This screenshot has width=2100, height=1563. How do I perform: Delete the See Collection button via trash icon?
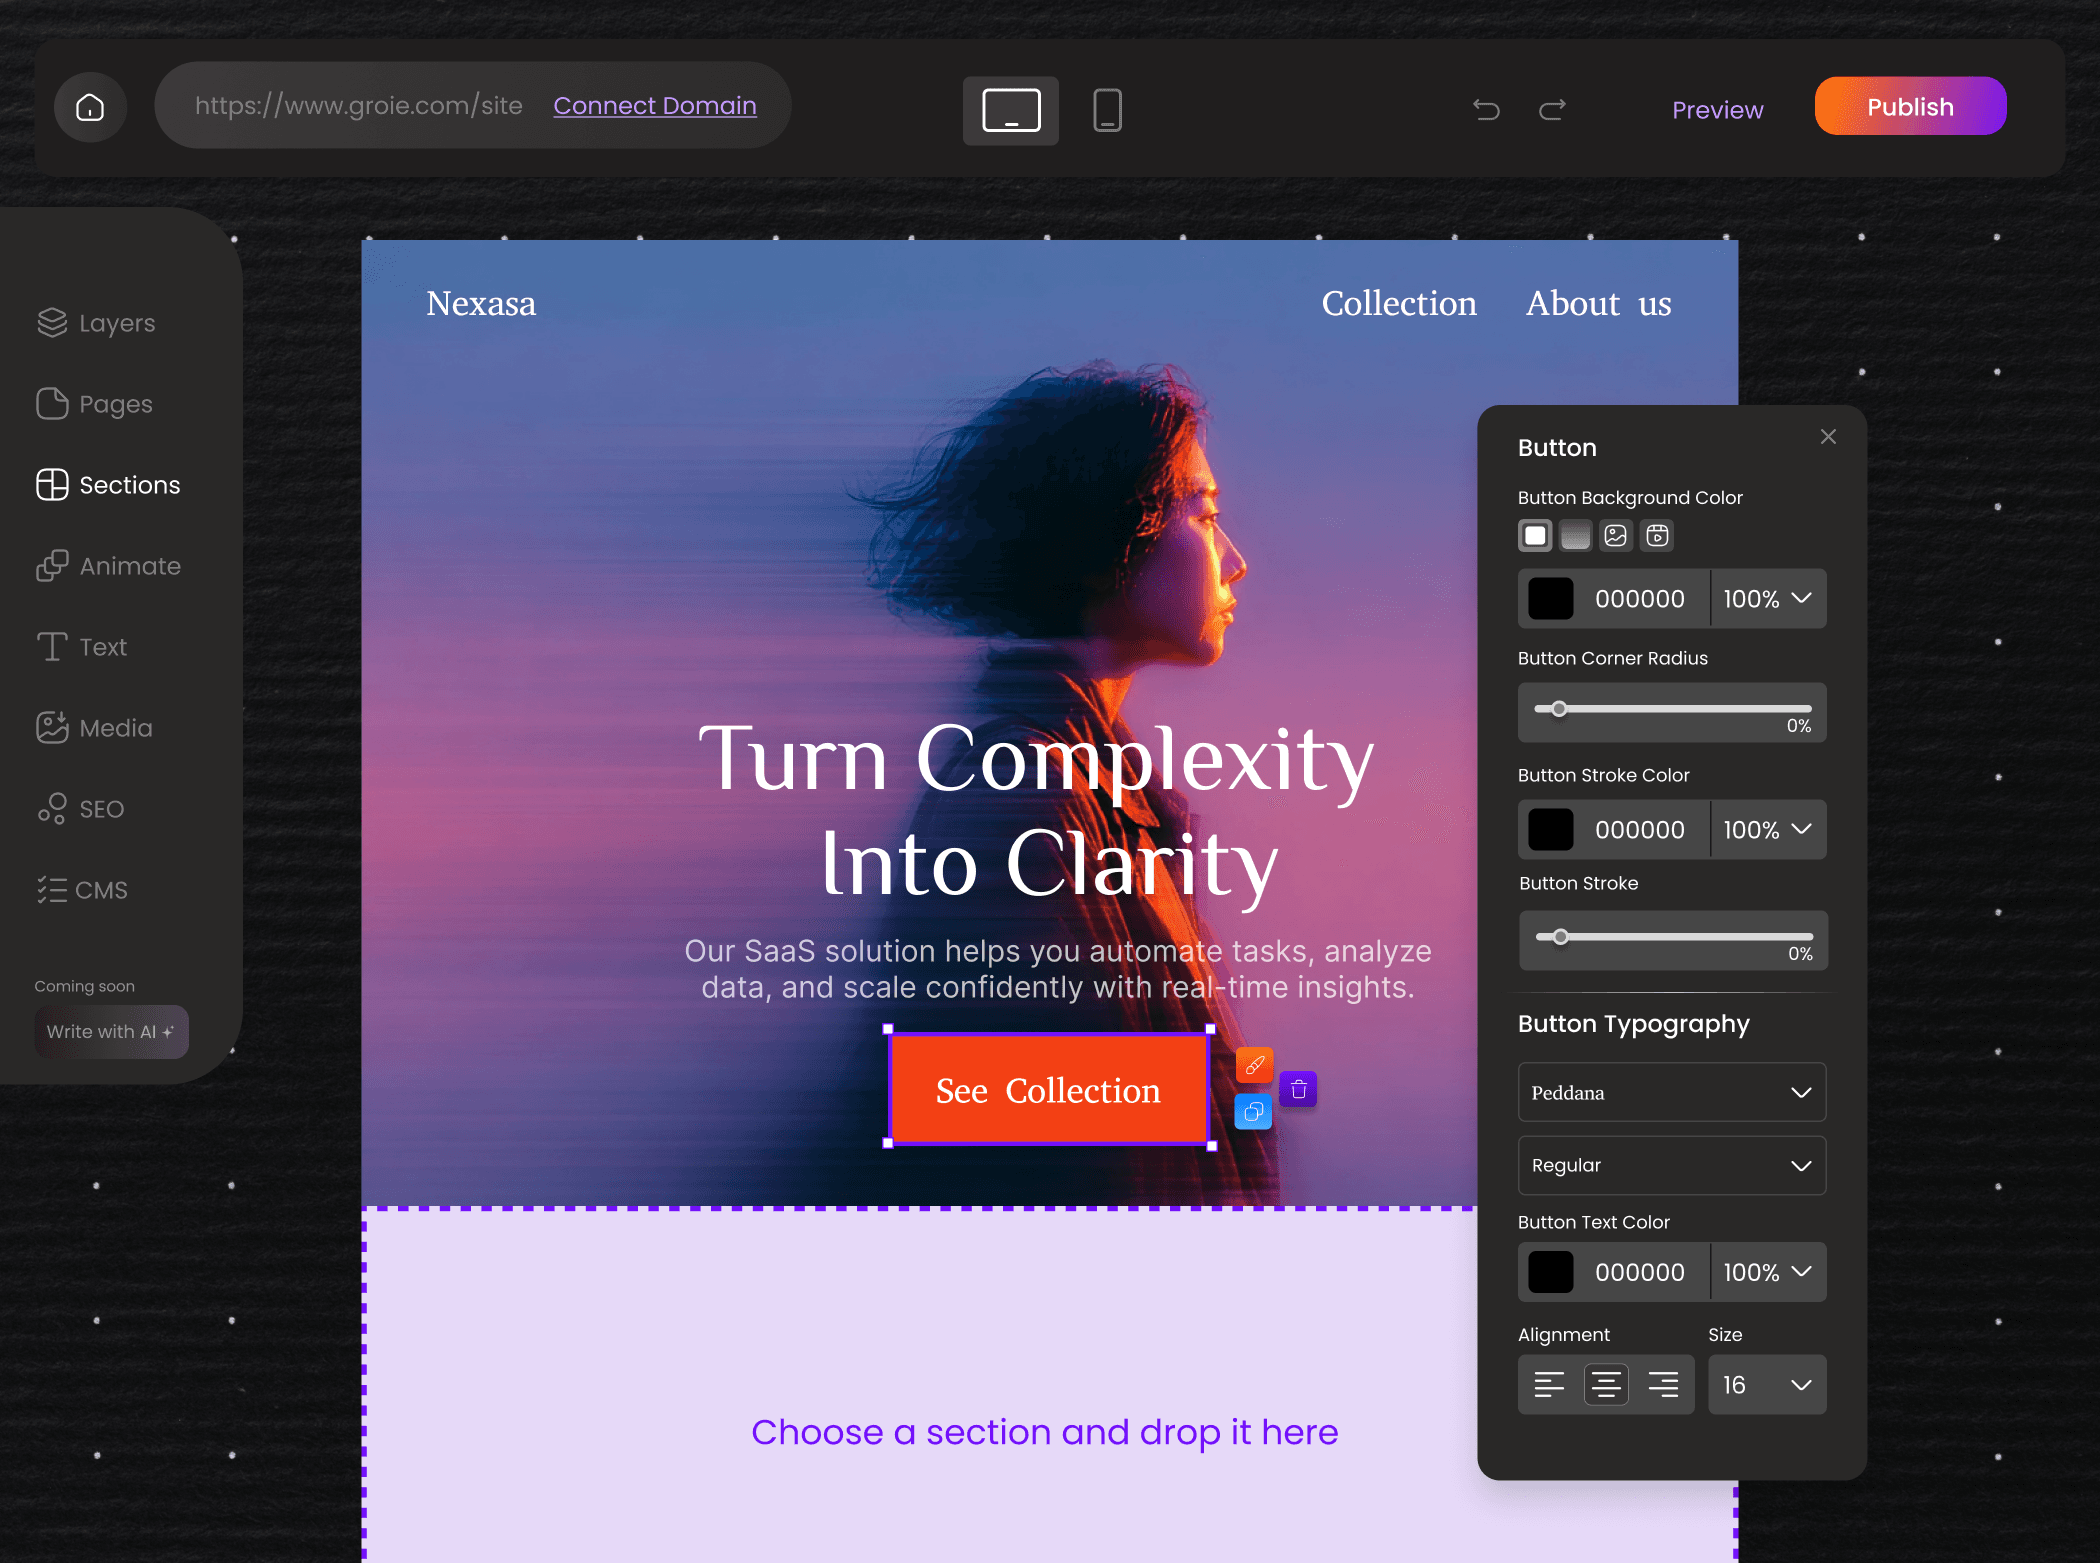point(1298,1089)
